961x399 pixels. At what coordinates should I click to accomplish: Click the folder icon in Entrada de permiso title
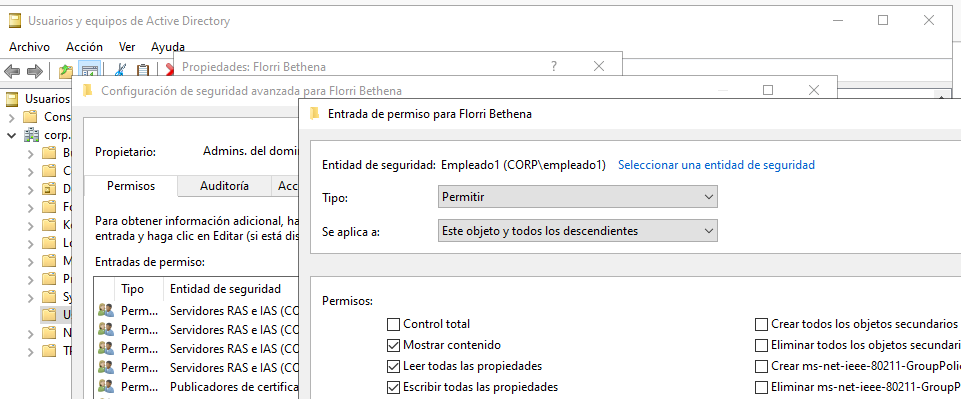pos(315,113)
